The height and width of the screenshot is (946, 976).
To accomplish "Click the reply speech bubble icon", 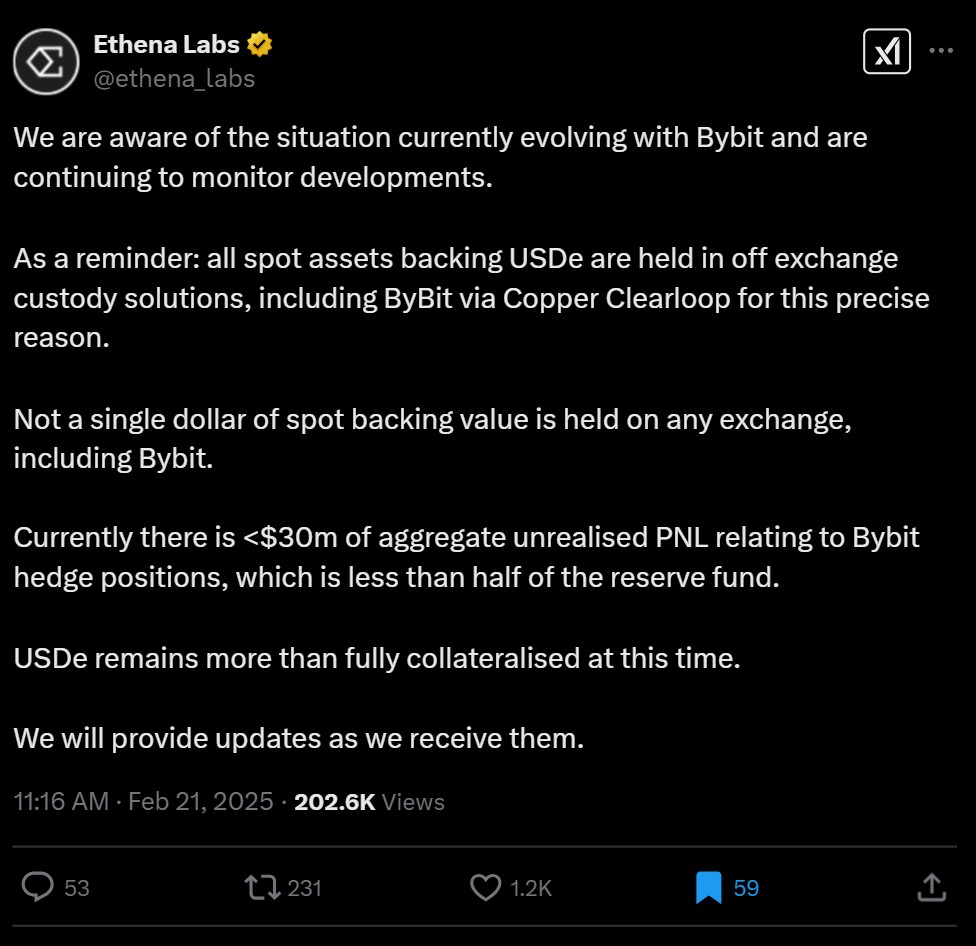I will 38,886.
